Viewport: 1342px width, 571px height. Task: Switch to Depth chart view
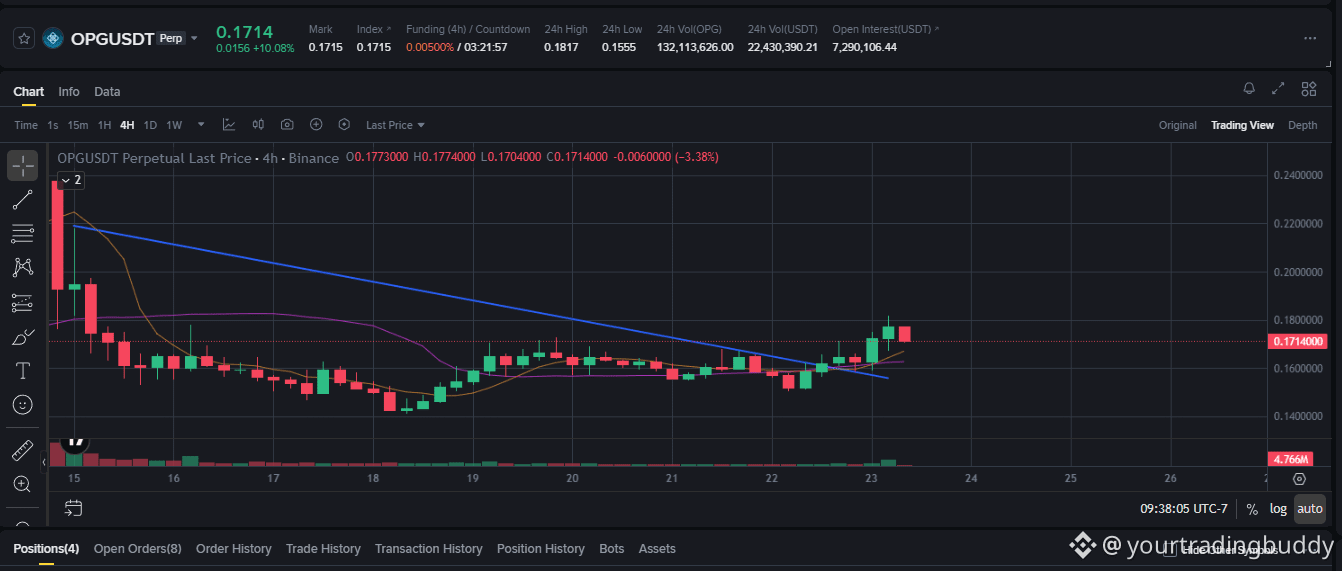1302,125
